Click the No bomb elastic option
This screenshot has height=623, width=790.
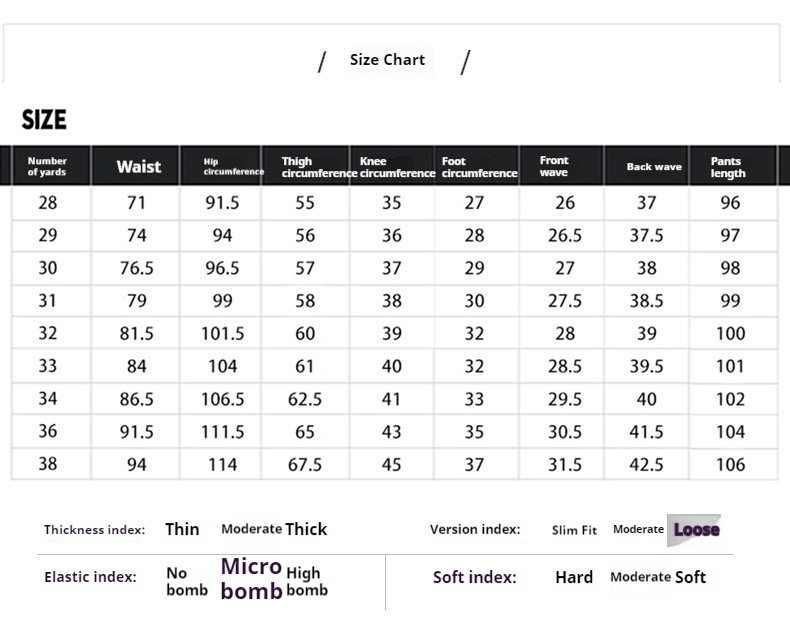(x=187, y=581)
